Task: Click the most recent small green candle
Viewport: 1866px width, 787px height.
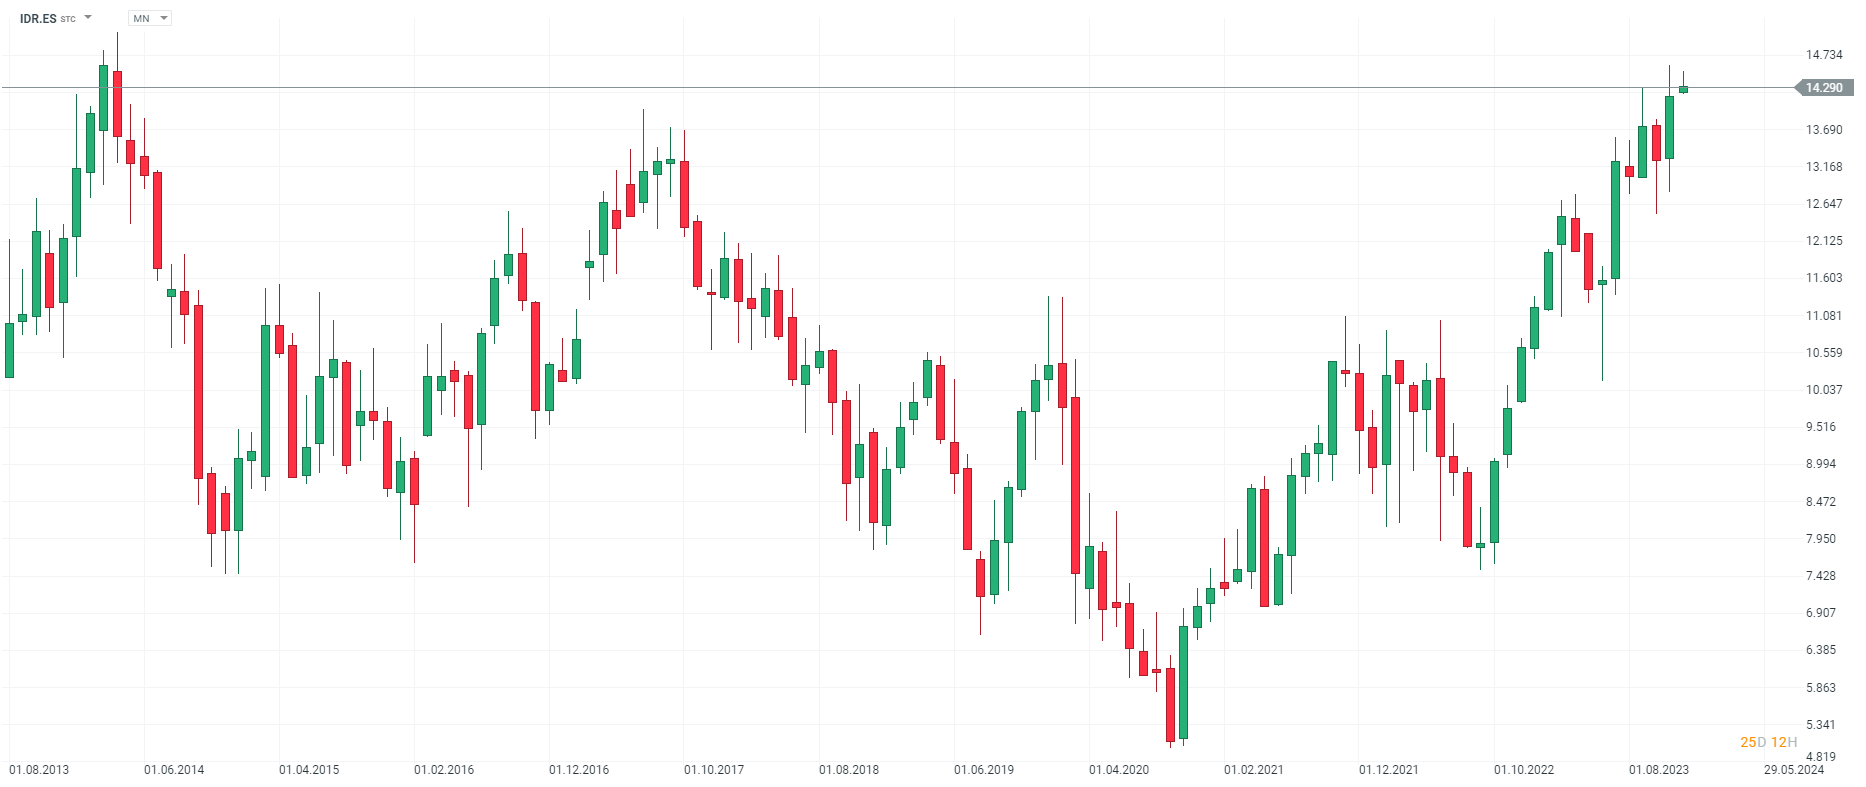Action: pos(1684,89)
